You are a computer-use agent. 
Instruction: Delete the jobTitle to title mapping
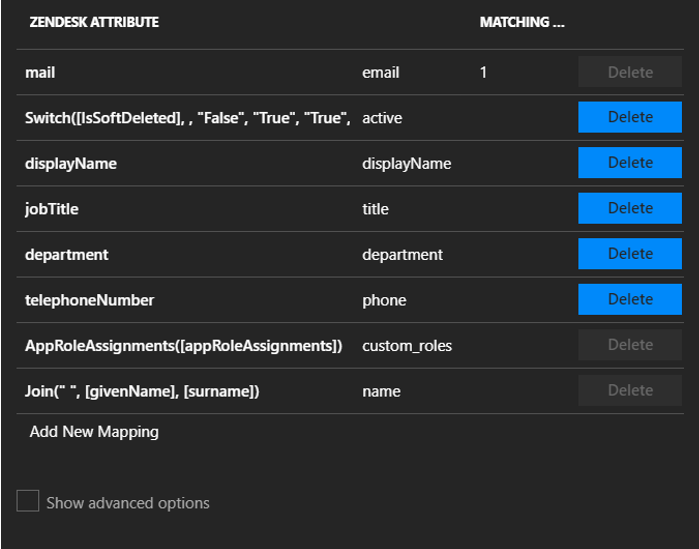pyautogui.click(x=630, y=208)
